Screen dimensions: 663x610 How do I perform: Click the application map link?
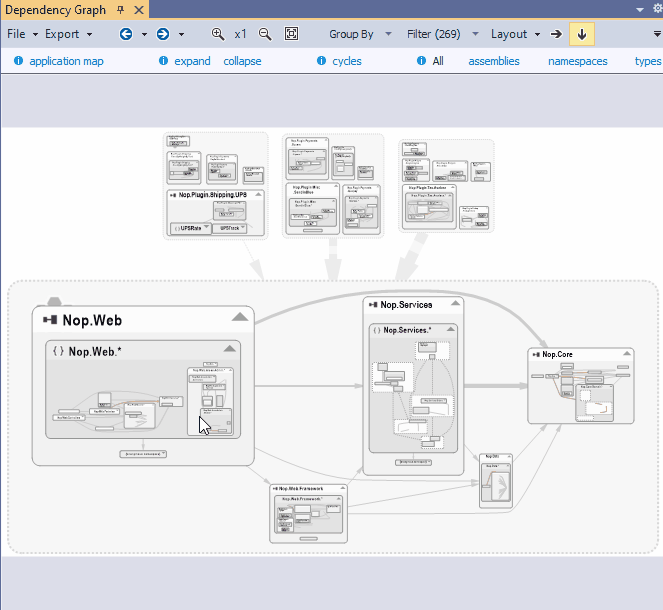pos(66,61)
